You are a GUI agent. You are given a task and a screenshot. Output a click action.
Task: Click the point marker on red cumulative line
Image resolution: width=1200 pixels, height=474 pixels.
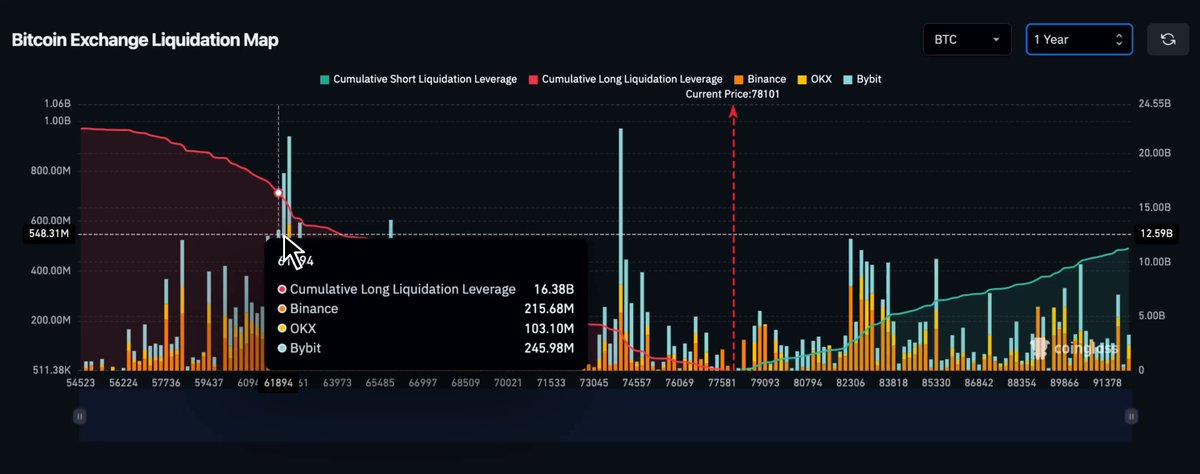[278, 192]
